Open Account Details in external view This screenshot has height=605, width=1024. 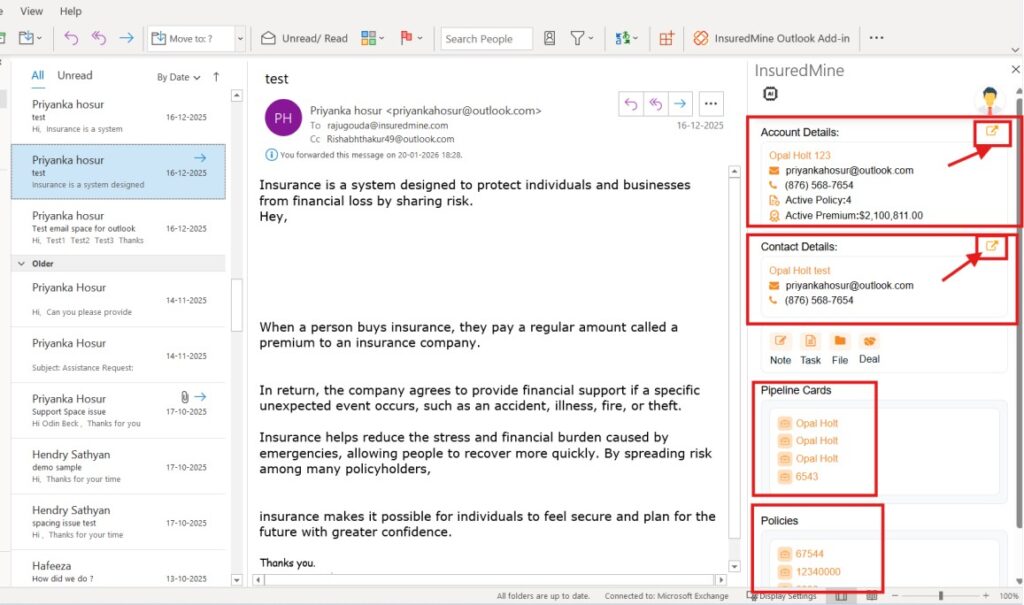click(992, 131)
